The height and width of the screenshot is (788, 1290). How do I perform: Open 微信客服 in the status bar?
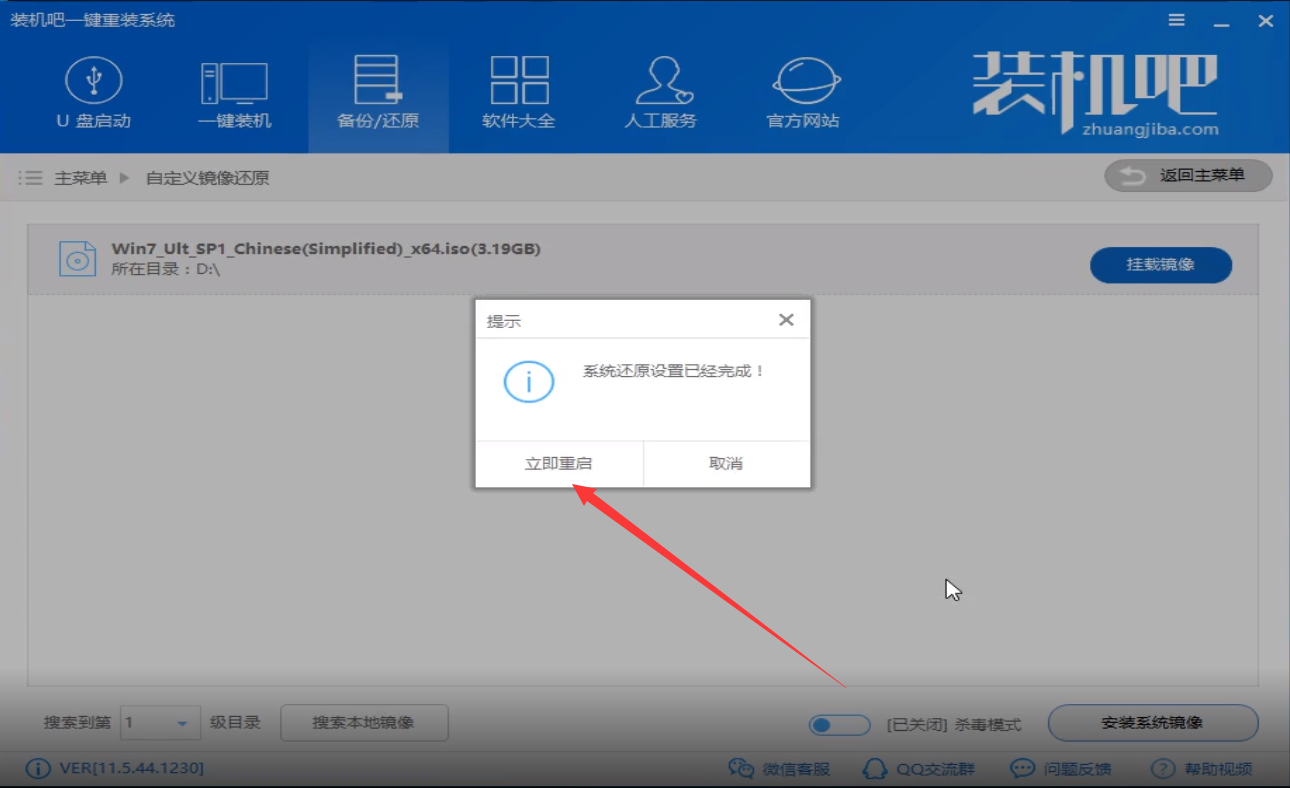[x=779, y=768]
